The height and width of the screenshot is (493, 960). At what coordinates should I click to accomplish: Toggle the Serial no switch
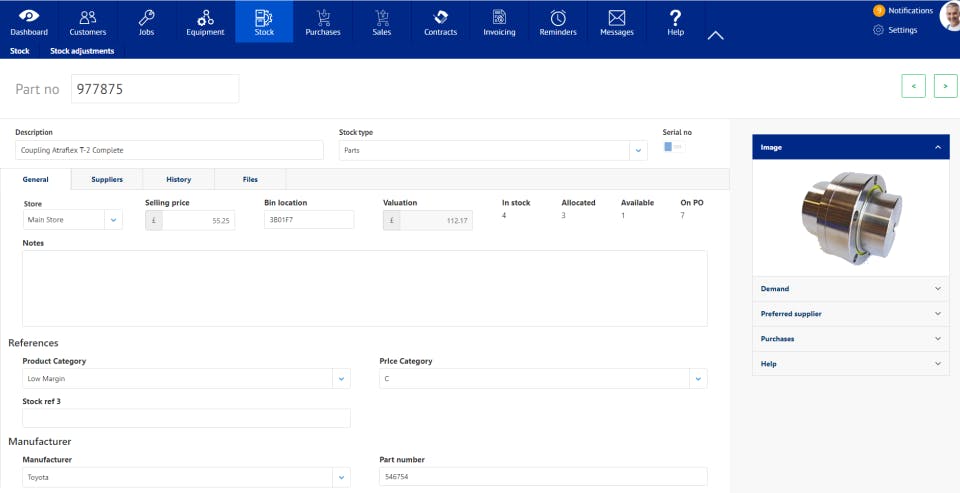(x=673, y=147)
